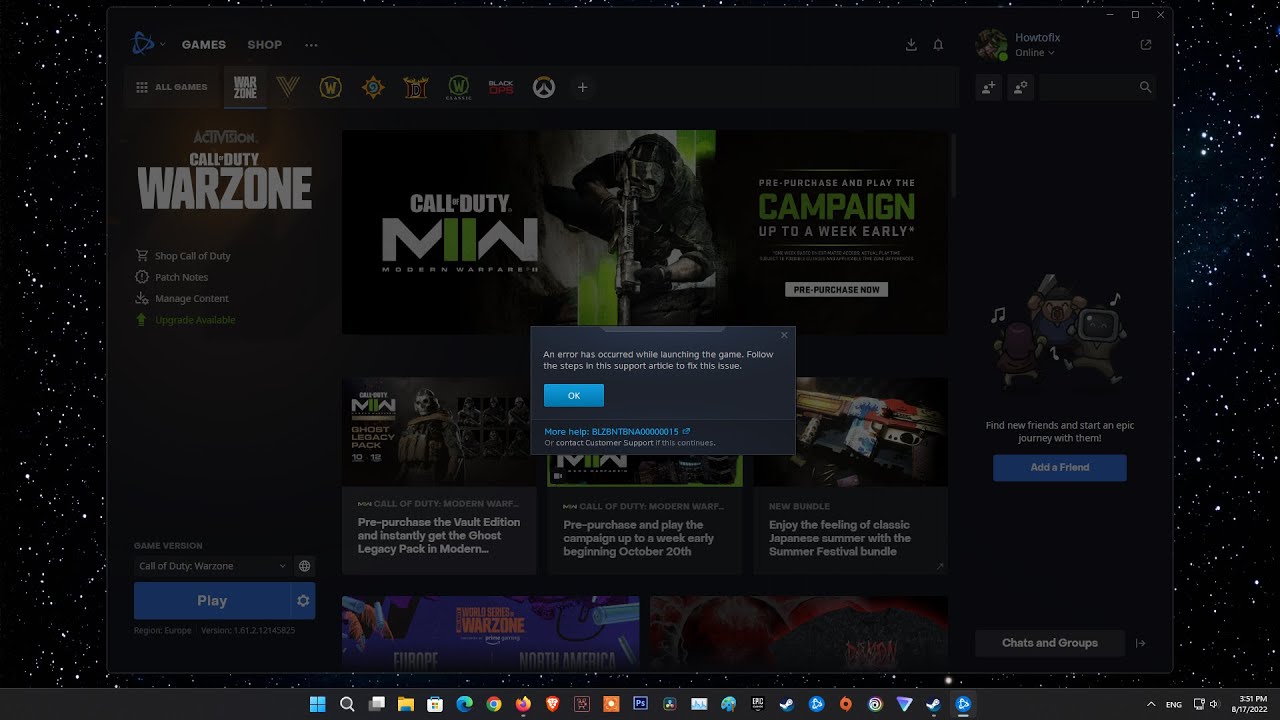1280x720 pixels.
Task: Open the friend management icon
Action: 1020,87
